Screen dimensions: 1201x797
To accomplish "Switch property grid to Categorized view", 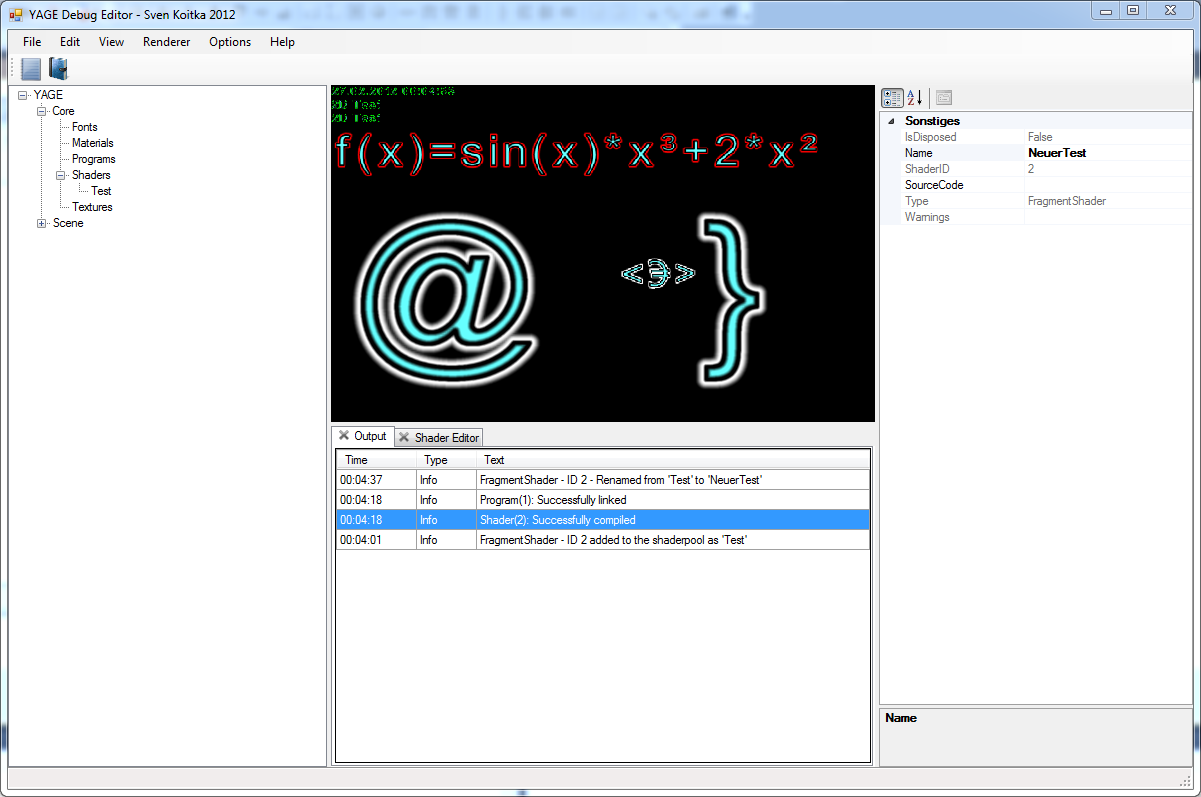I will coord(891,98).
